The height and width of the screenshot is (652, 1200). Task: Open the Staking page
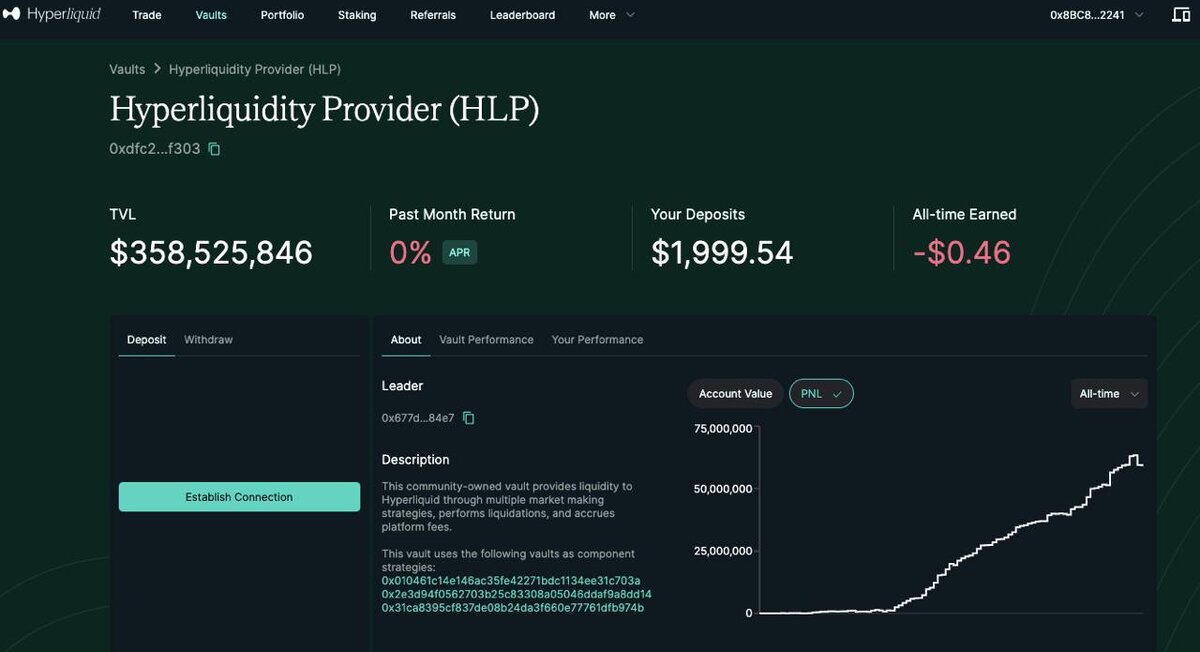357,15
